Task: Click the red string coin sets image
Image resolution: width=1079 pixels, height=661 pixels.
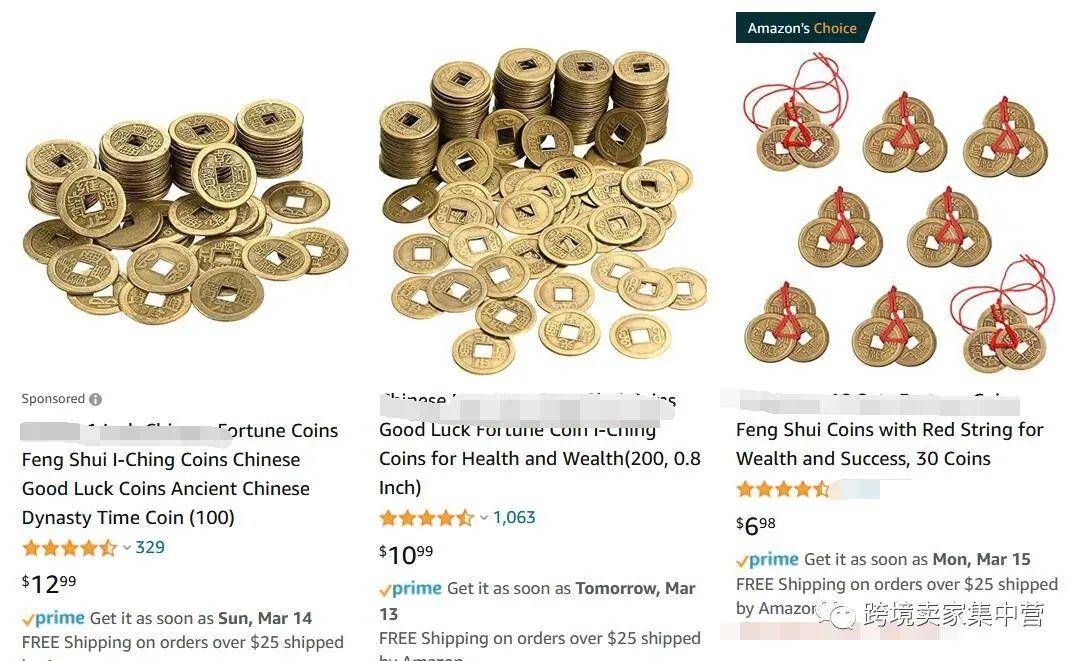Action: click(x=899, y=214)
